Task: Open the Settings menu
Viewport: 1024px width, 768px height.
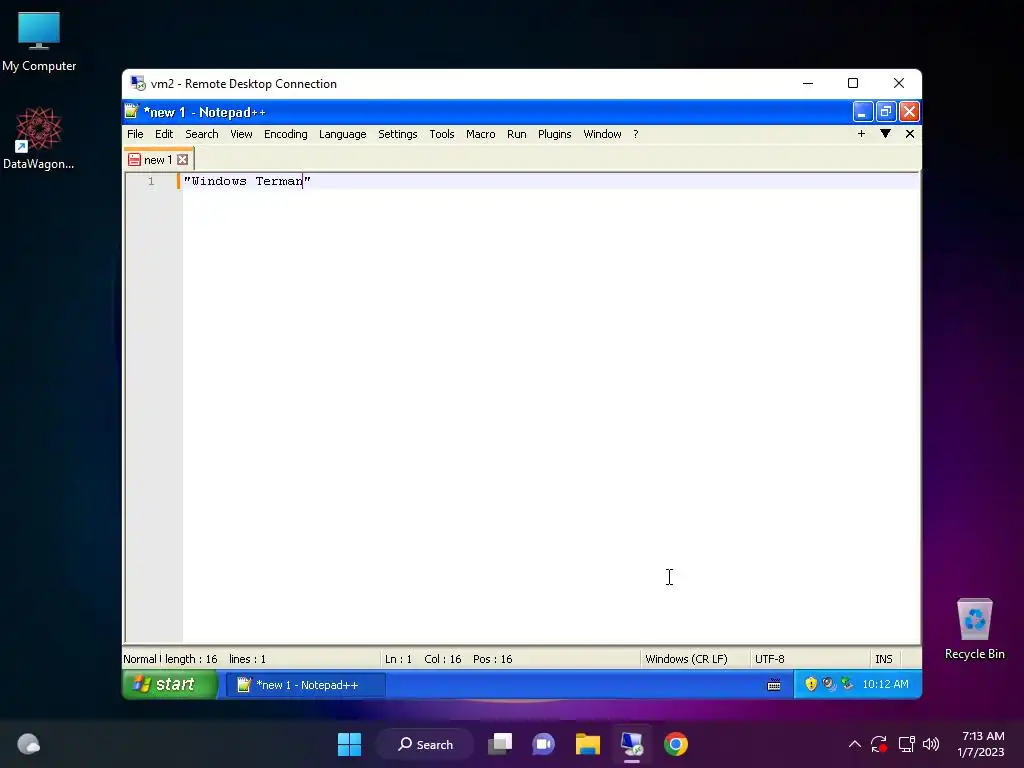Action: (398, 134)
